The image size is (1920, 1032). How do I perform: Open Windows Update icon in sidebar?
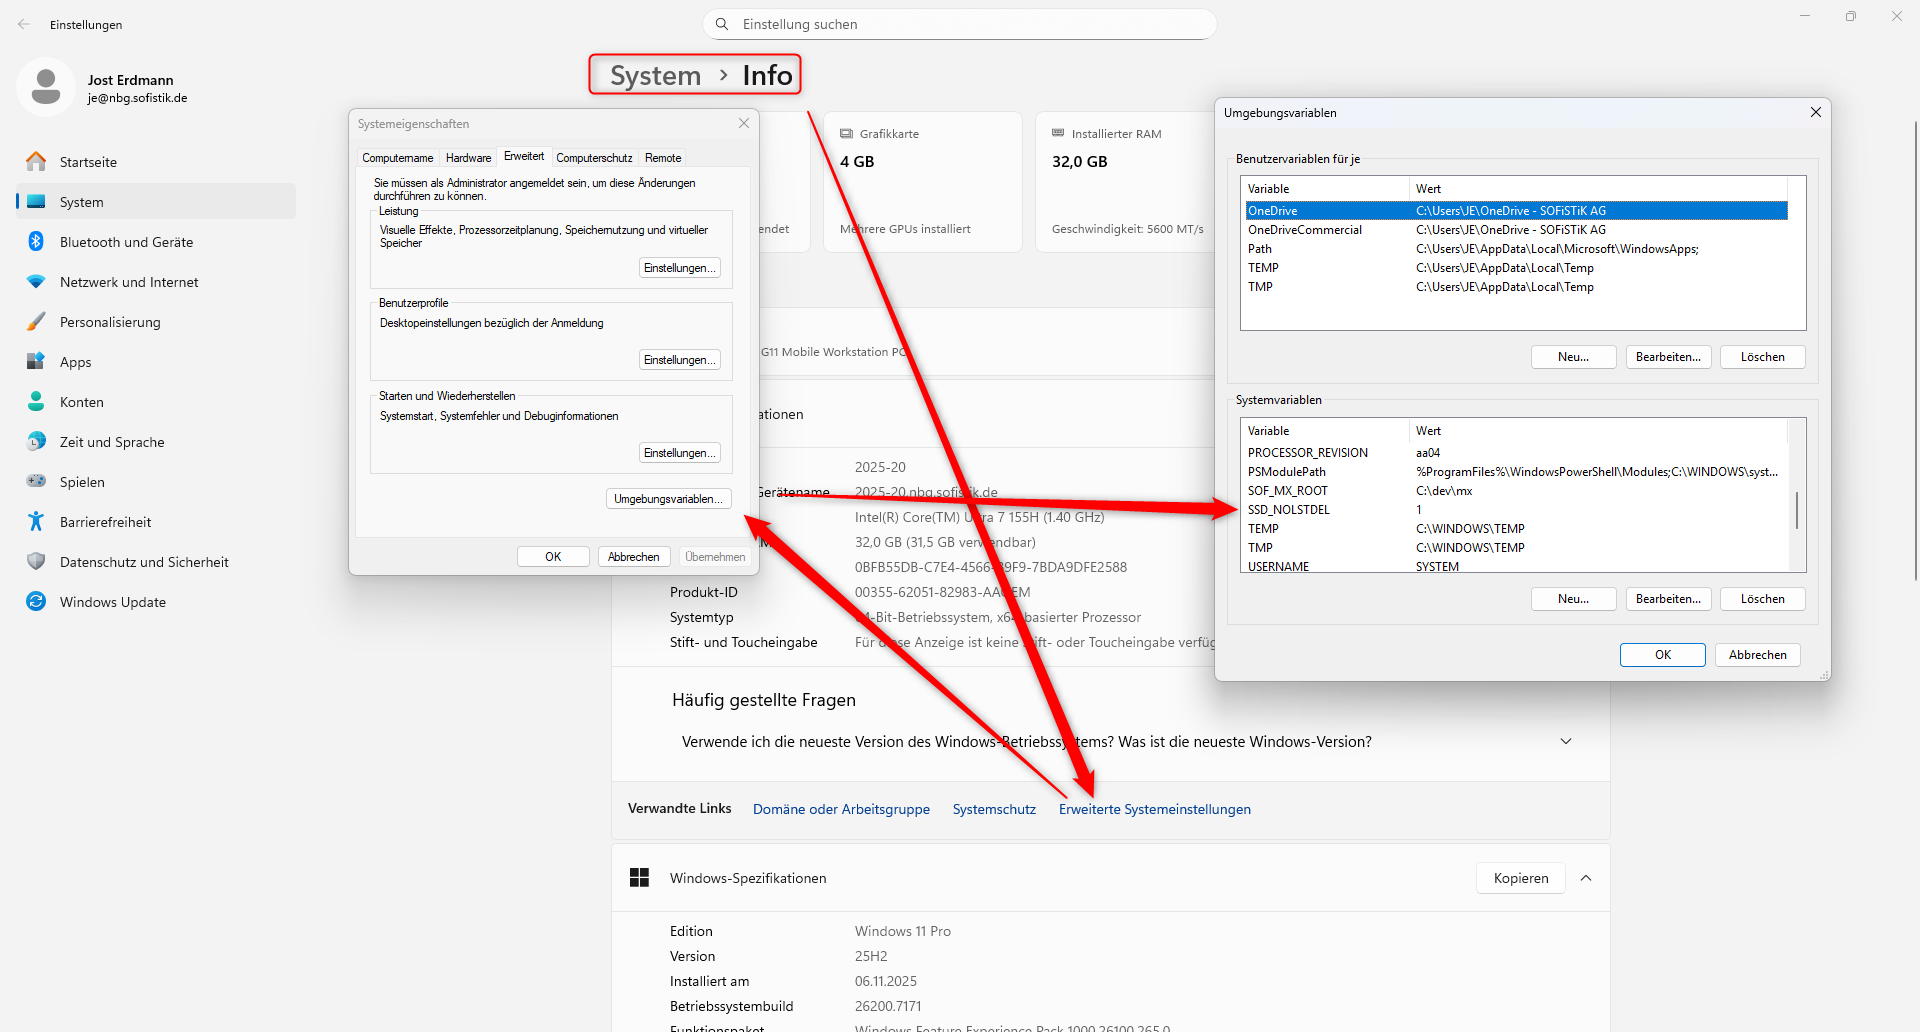pos(36,602)
